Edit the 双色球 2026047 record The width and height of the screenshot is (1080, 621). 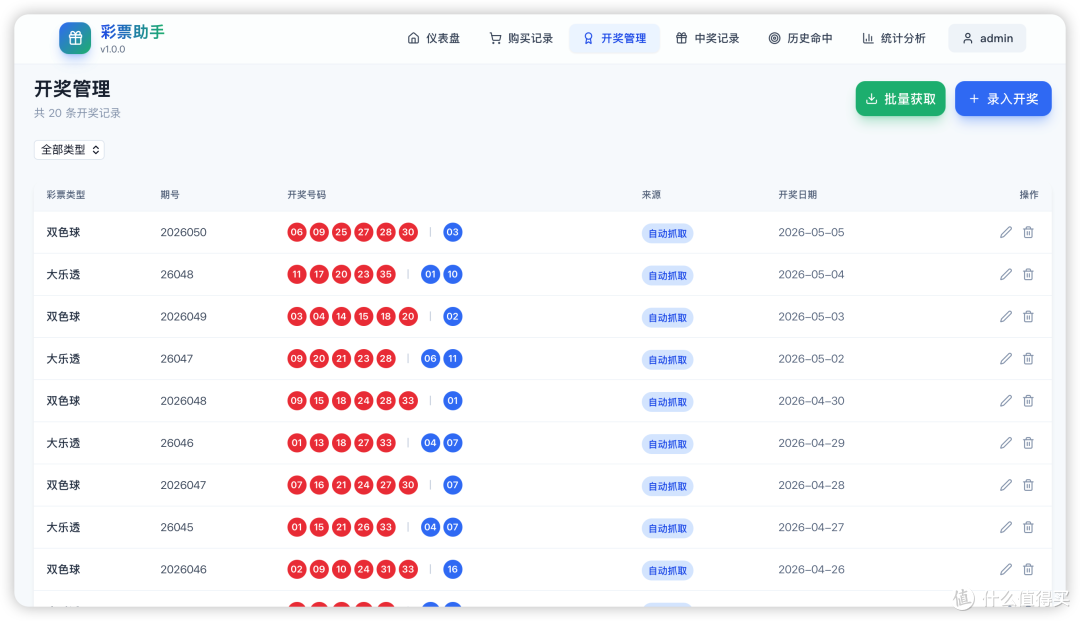point(1006,485)
